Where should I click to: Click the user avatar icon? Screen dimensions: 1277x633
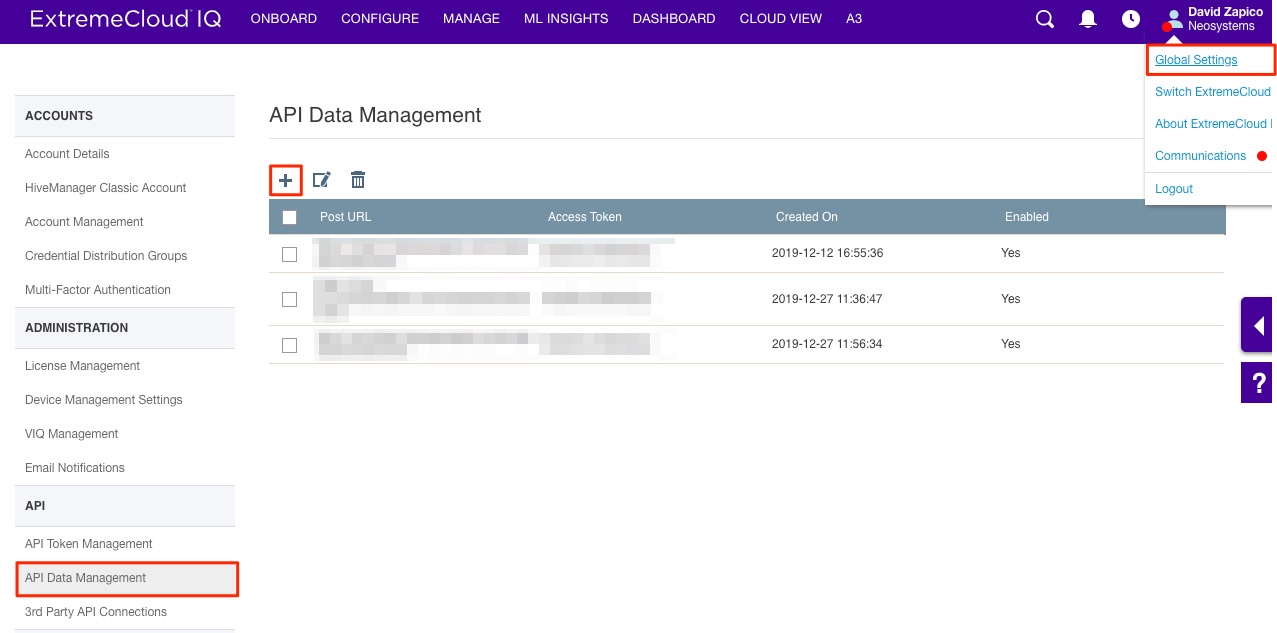(x=1172, y=19)
